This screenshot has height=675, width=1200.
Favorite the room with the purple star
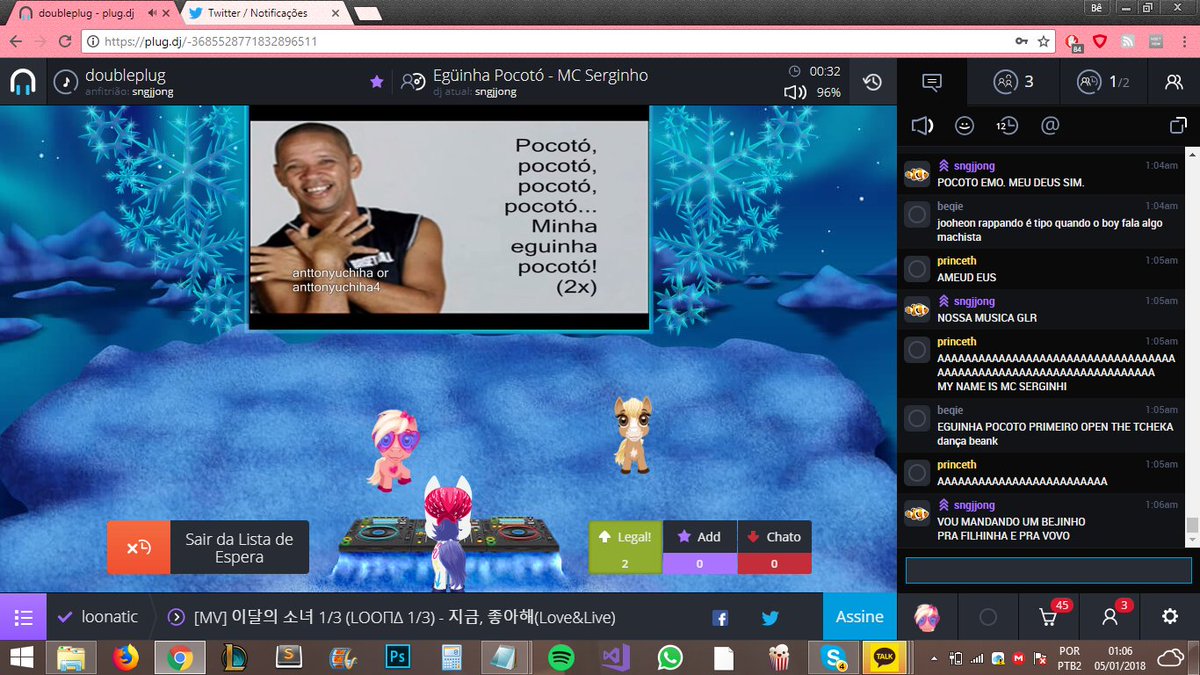pos(376,82)
